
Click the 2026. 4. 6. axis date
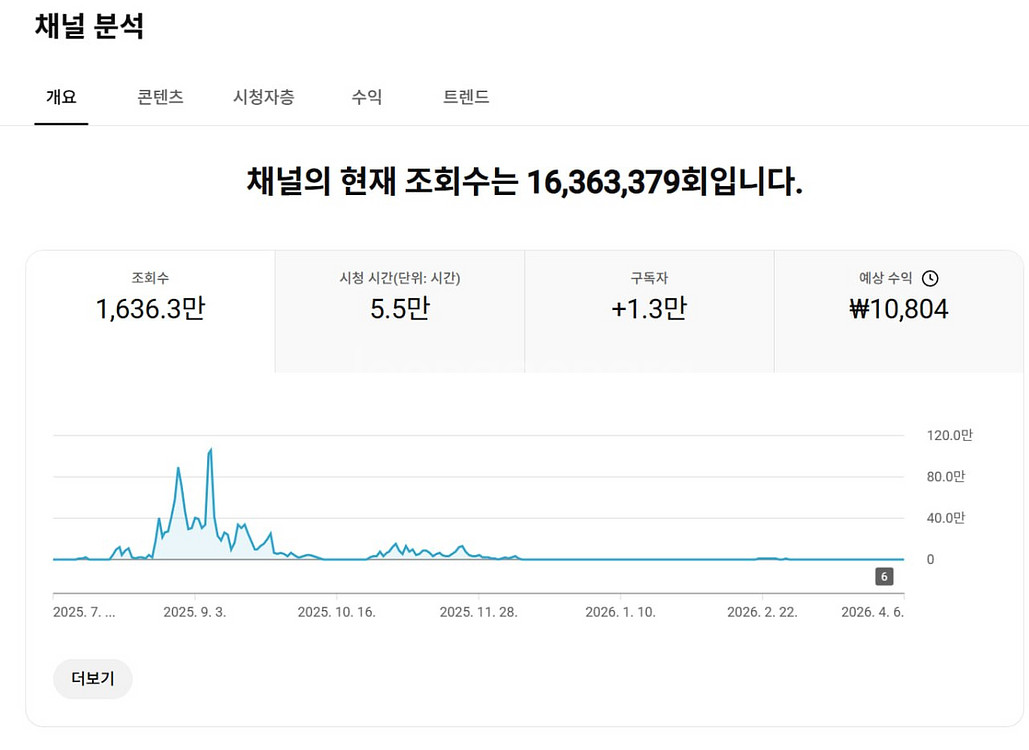pyautogui.click(x=872, y=612)
